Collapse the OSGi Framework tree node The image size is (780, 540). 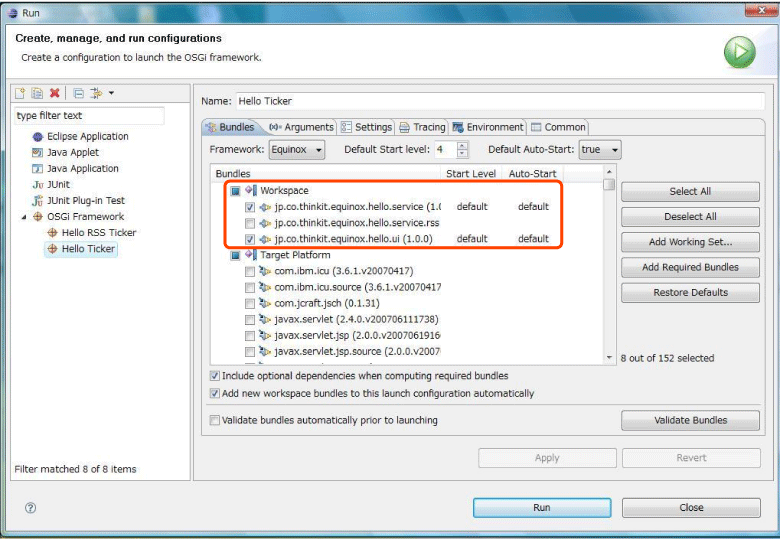point(24,217)
